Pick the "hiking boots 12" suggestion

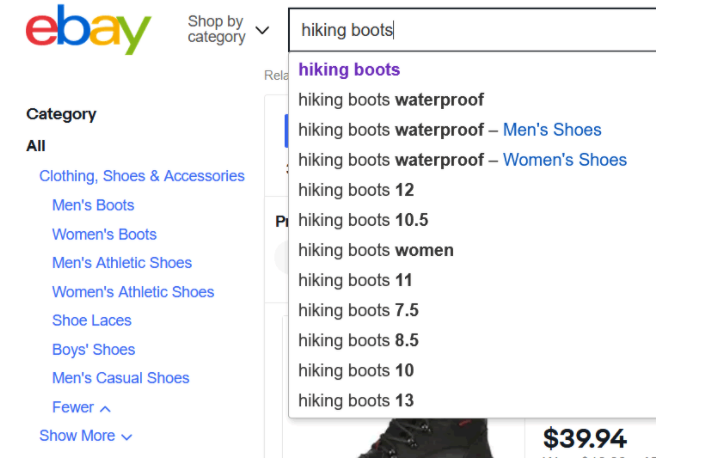[x=356, y=190]
